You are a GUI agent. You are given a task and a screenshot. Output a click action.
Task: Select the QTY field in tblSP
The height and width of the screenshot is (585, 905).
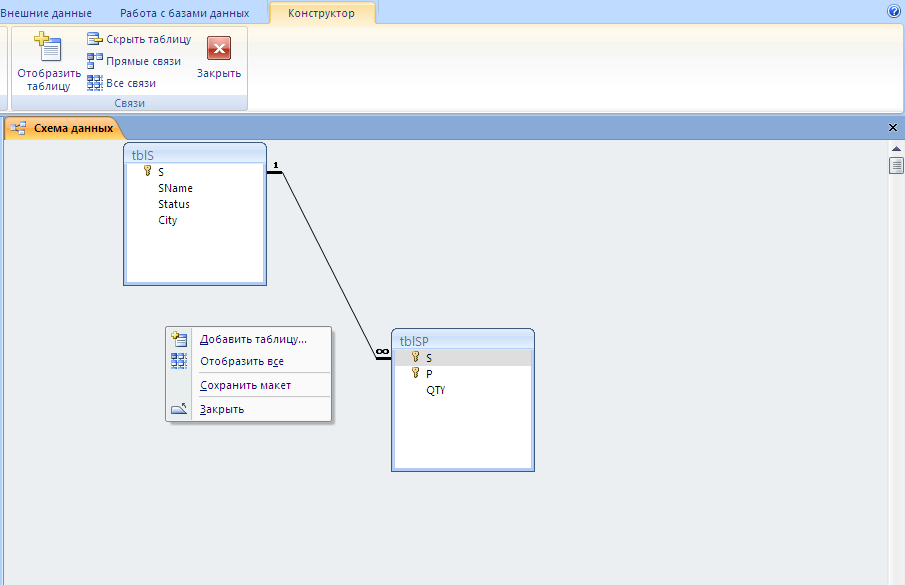point(436,390)
